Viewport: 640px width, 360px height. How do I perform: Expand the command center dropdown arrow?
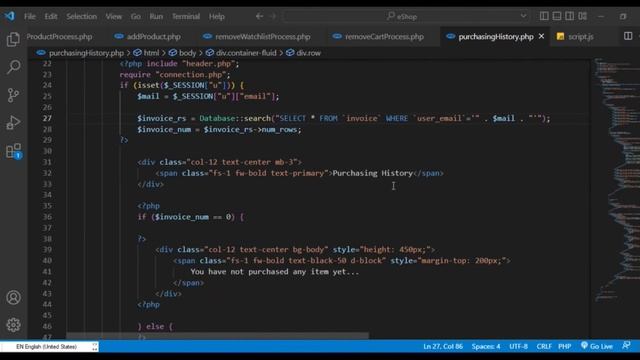[x=523, y=16]
